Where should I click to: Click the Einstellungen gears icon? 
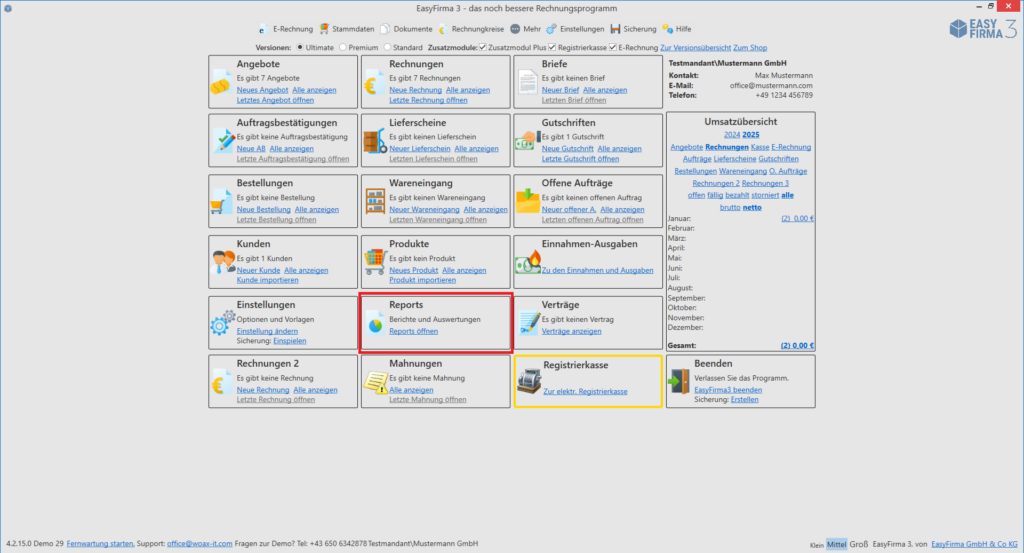pyautogui.click(x=223, y=323)
